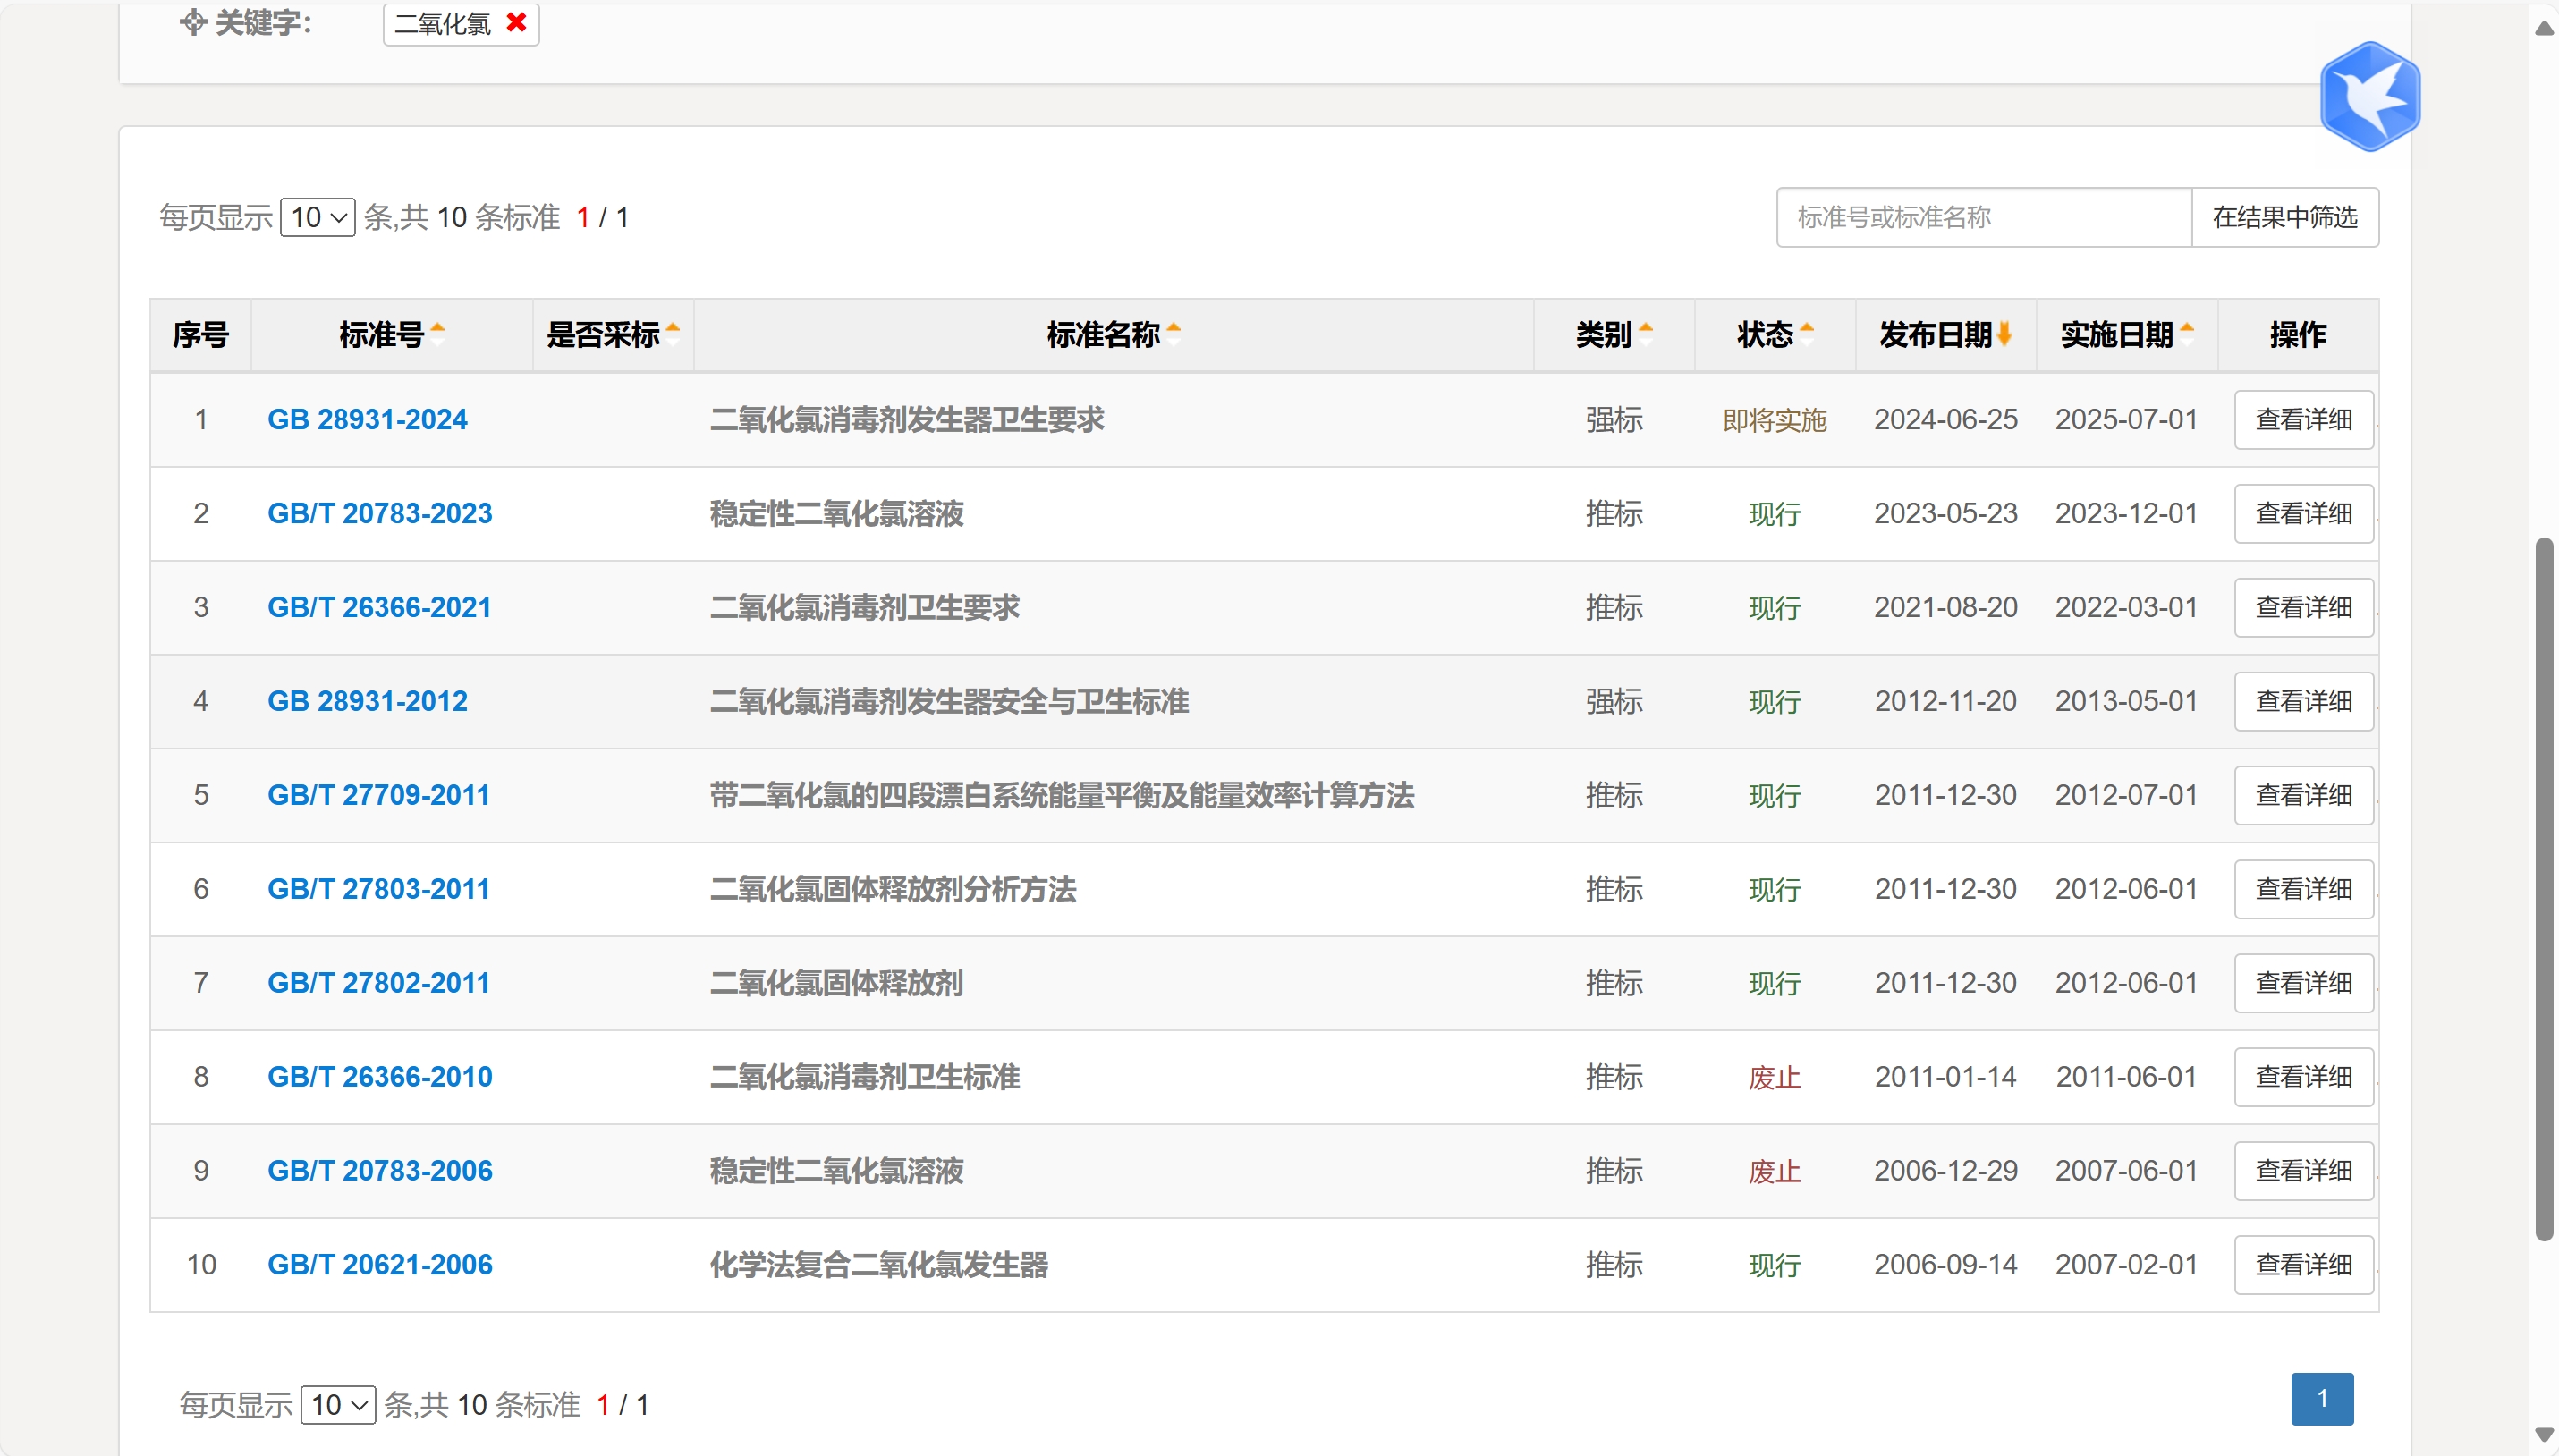The width and height of the screenshot is (2559, 1456).
Task: Open bottom per-page count dropdown
Action: [338, 1404]
